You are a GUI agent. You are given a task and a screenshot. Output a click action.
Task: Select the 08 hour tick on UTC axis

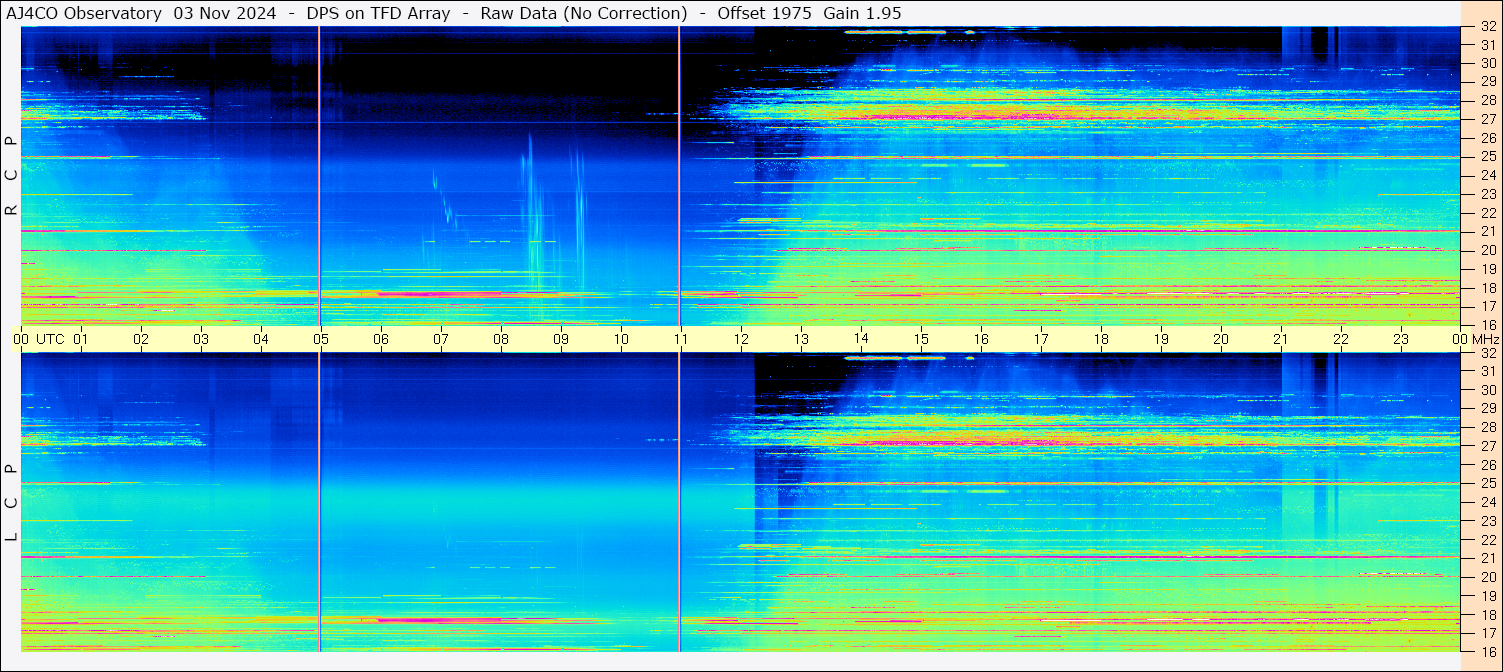pos(501,339)
